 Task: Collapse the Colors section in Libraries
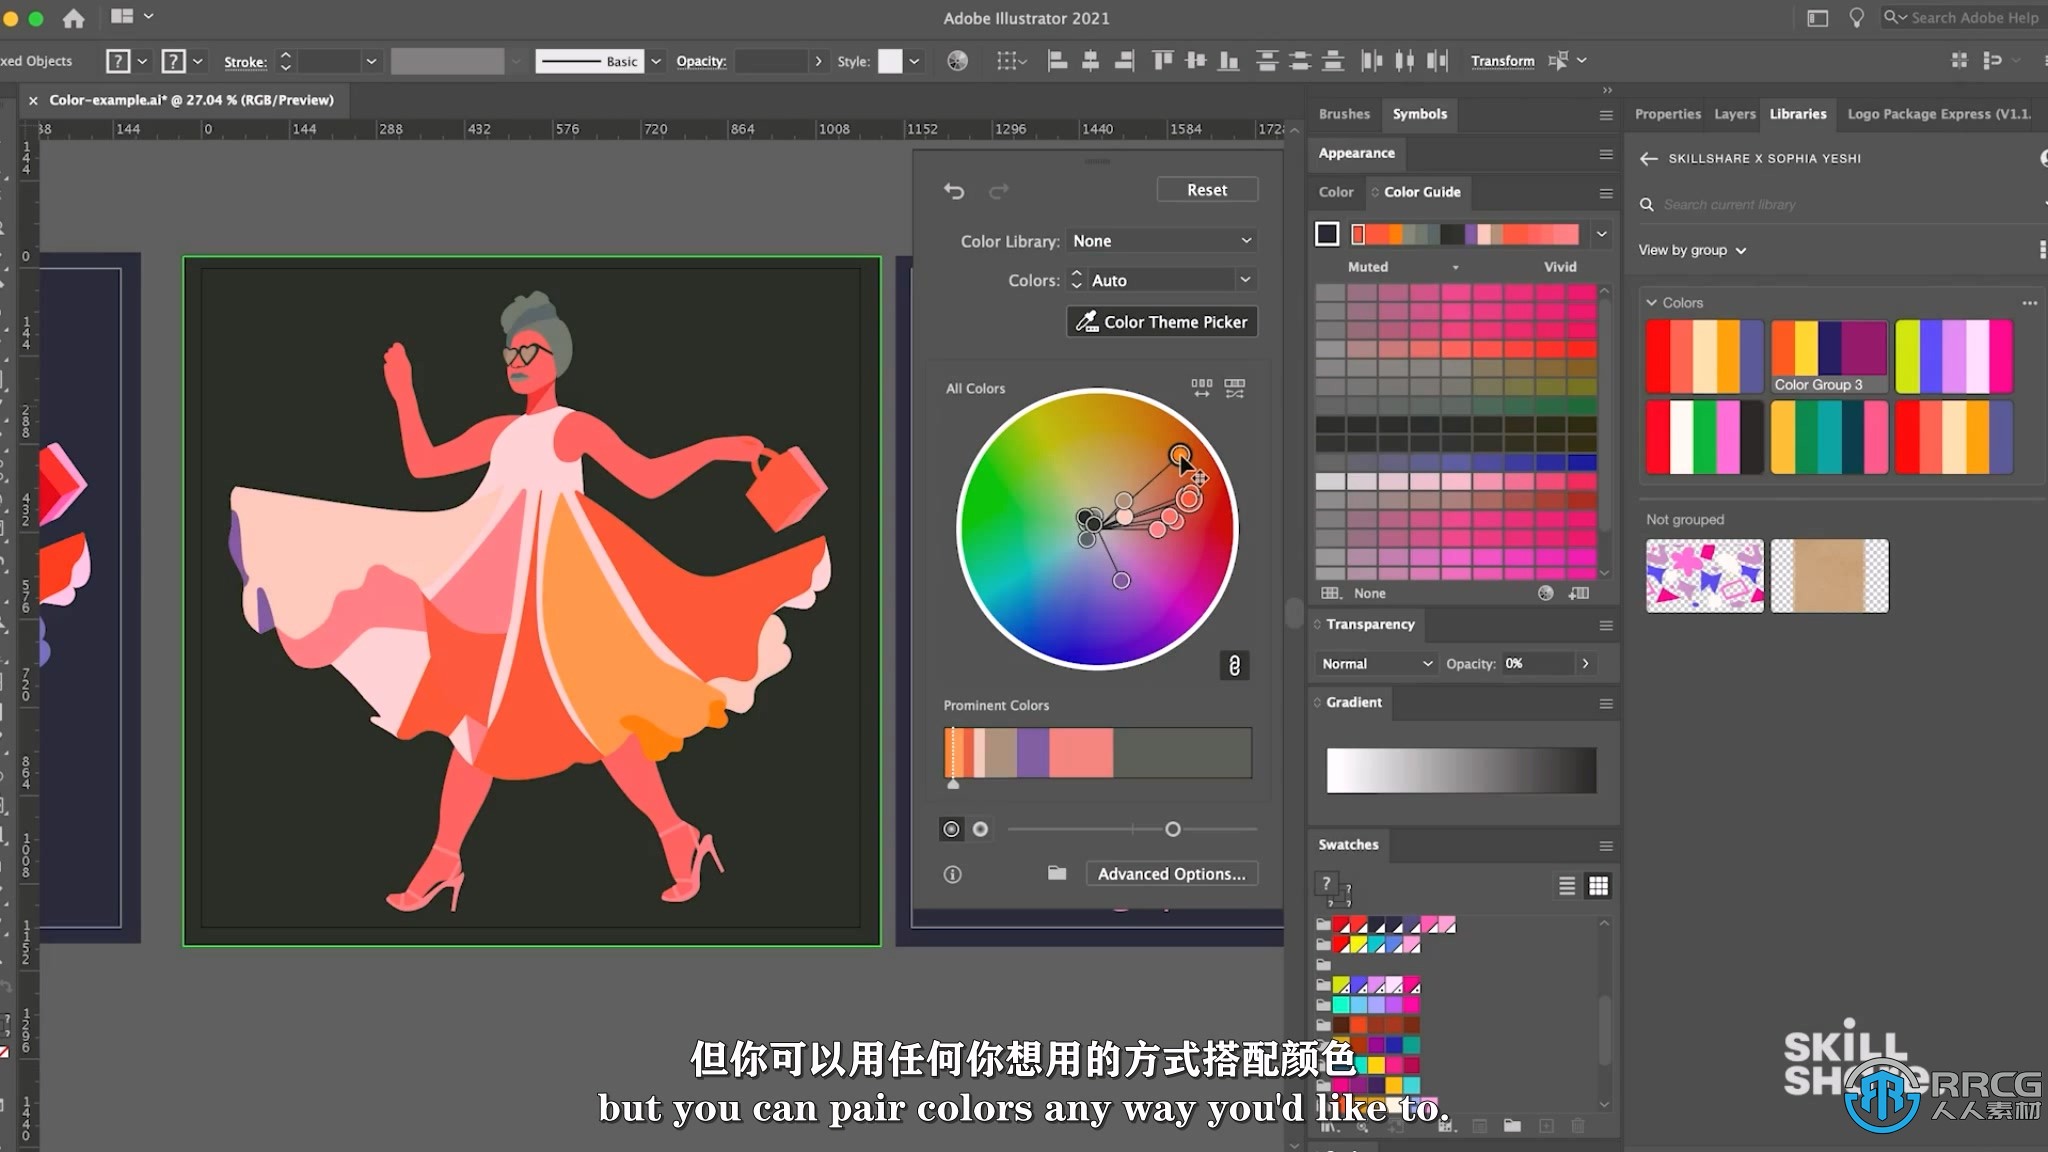point(1650,302)
